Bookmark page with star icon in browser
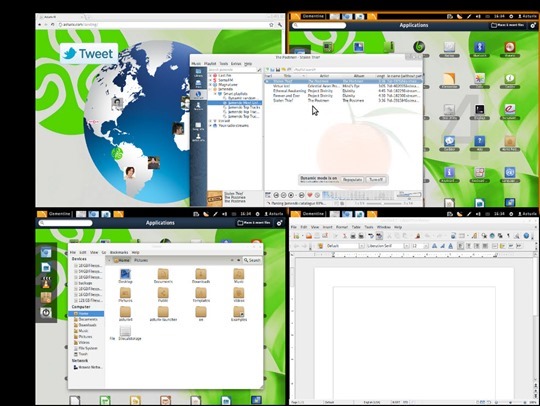This screenshot has height=406, width=540. tap(271, 25)
